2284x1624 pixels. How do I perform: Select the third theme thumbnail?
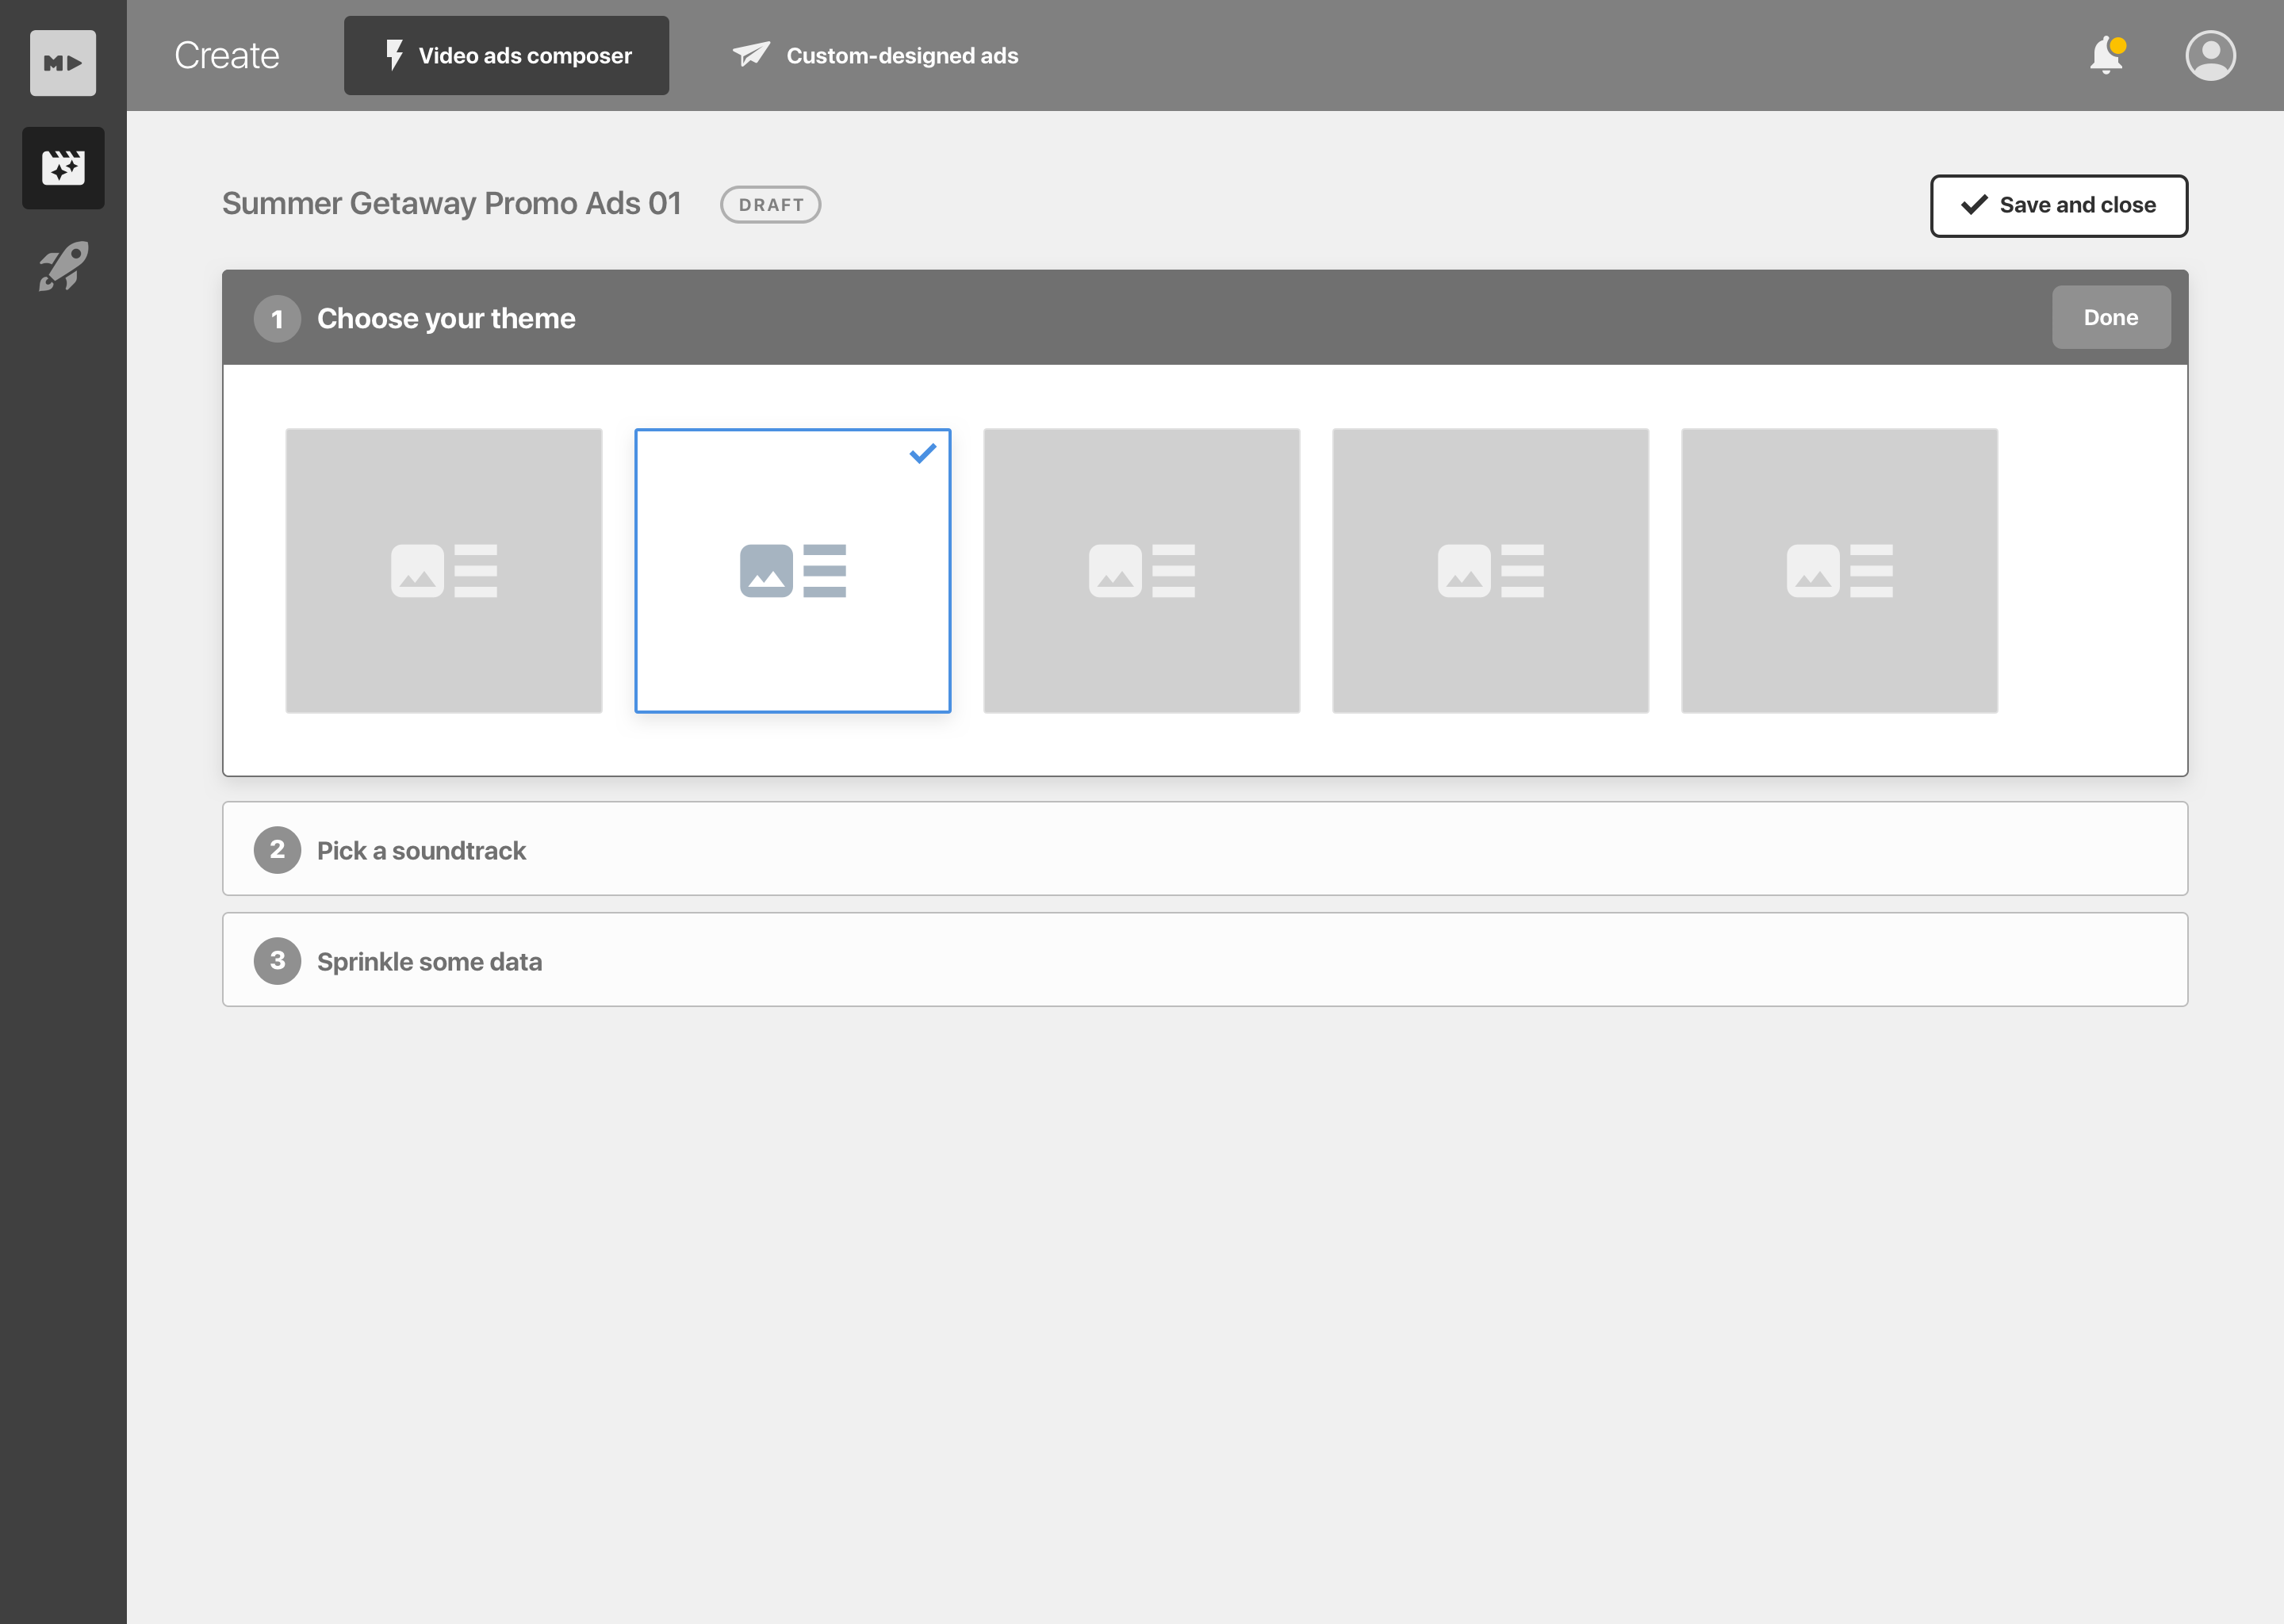pos(1141,571)
